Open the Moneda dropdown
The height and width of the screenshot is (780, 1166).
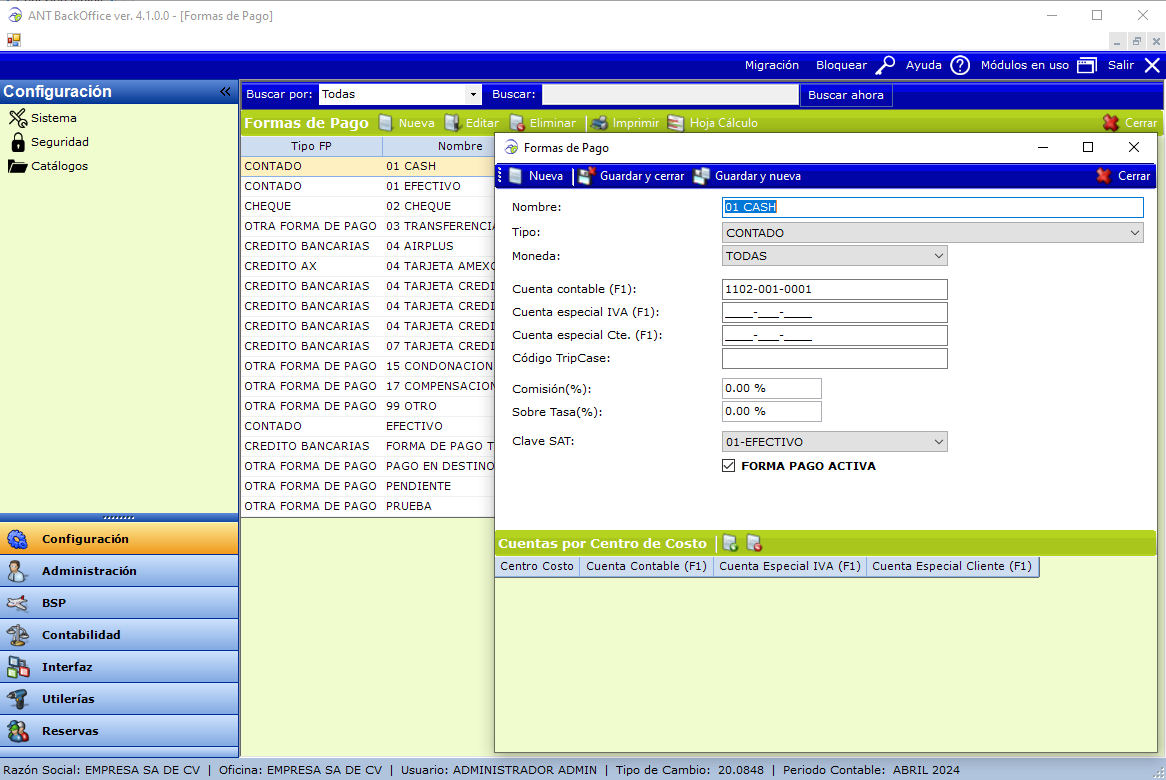(x=938, y=256)
